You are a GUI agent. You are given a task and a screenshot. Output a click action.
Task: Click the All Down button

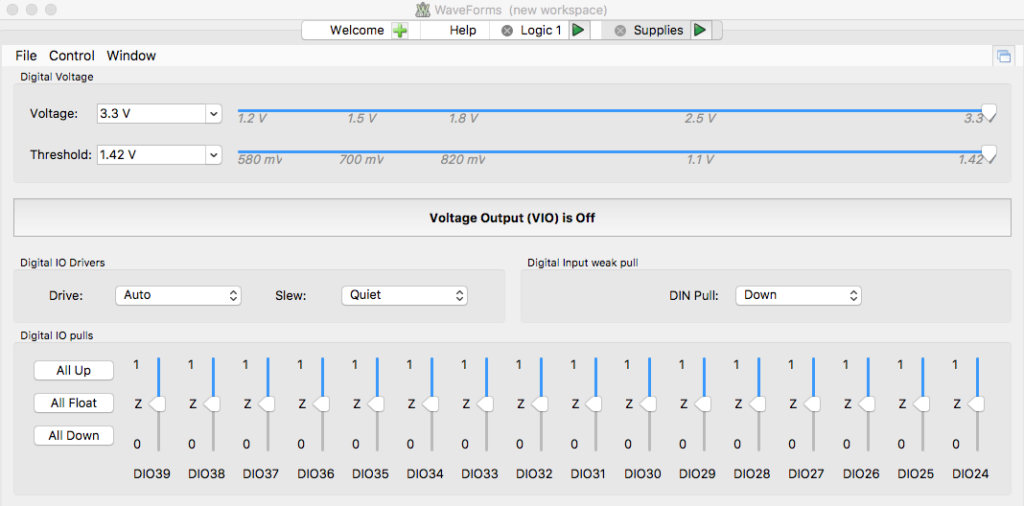click(x=73, y=436)
